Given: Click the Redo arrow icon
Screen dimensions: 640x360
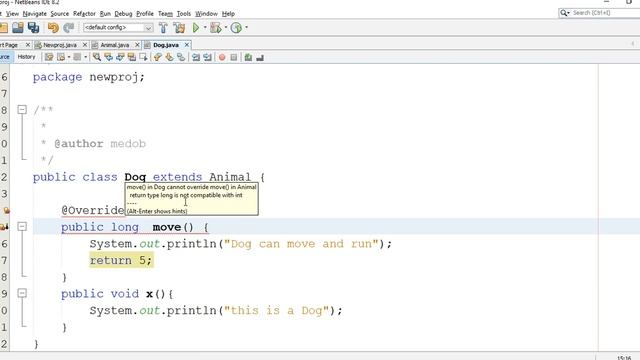Looking at the screenshot, I should tap(69, 27).
